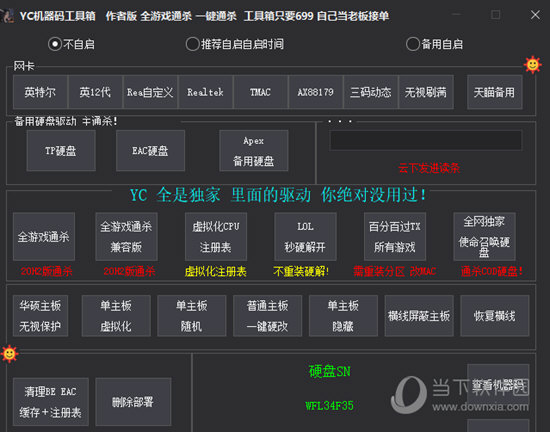The width and height of the screenshot is (550, 432).
Task: Click the yellow 虚拟化注册表 caption
Action: coord(216,271)
